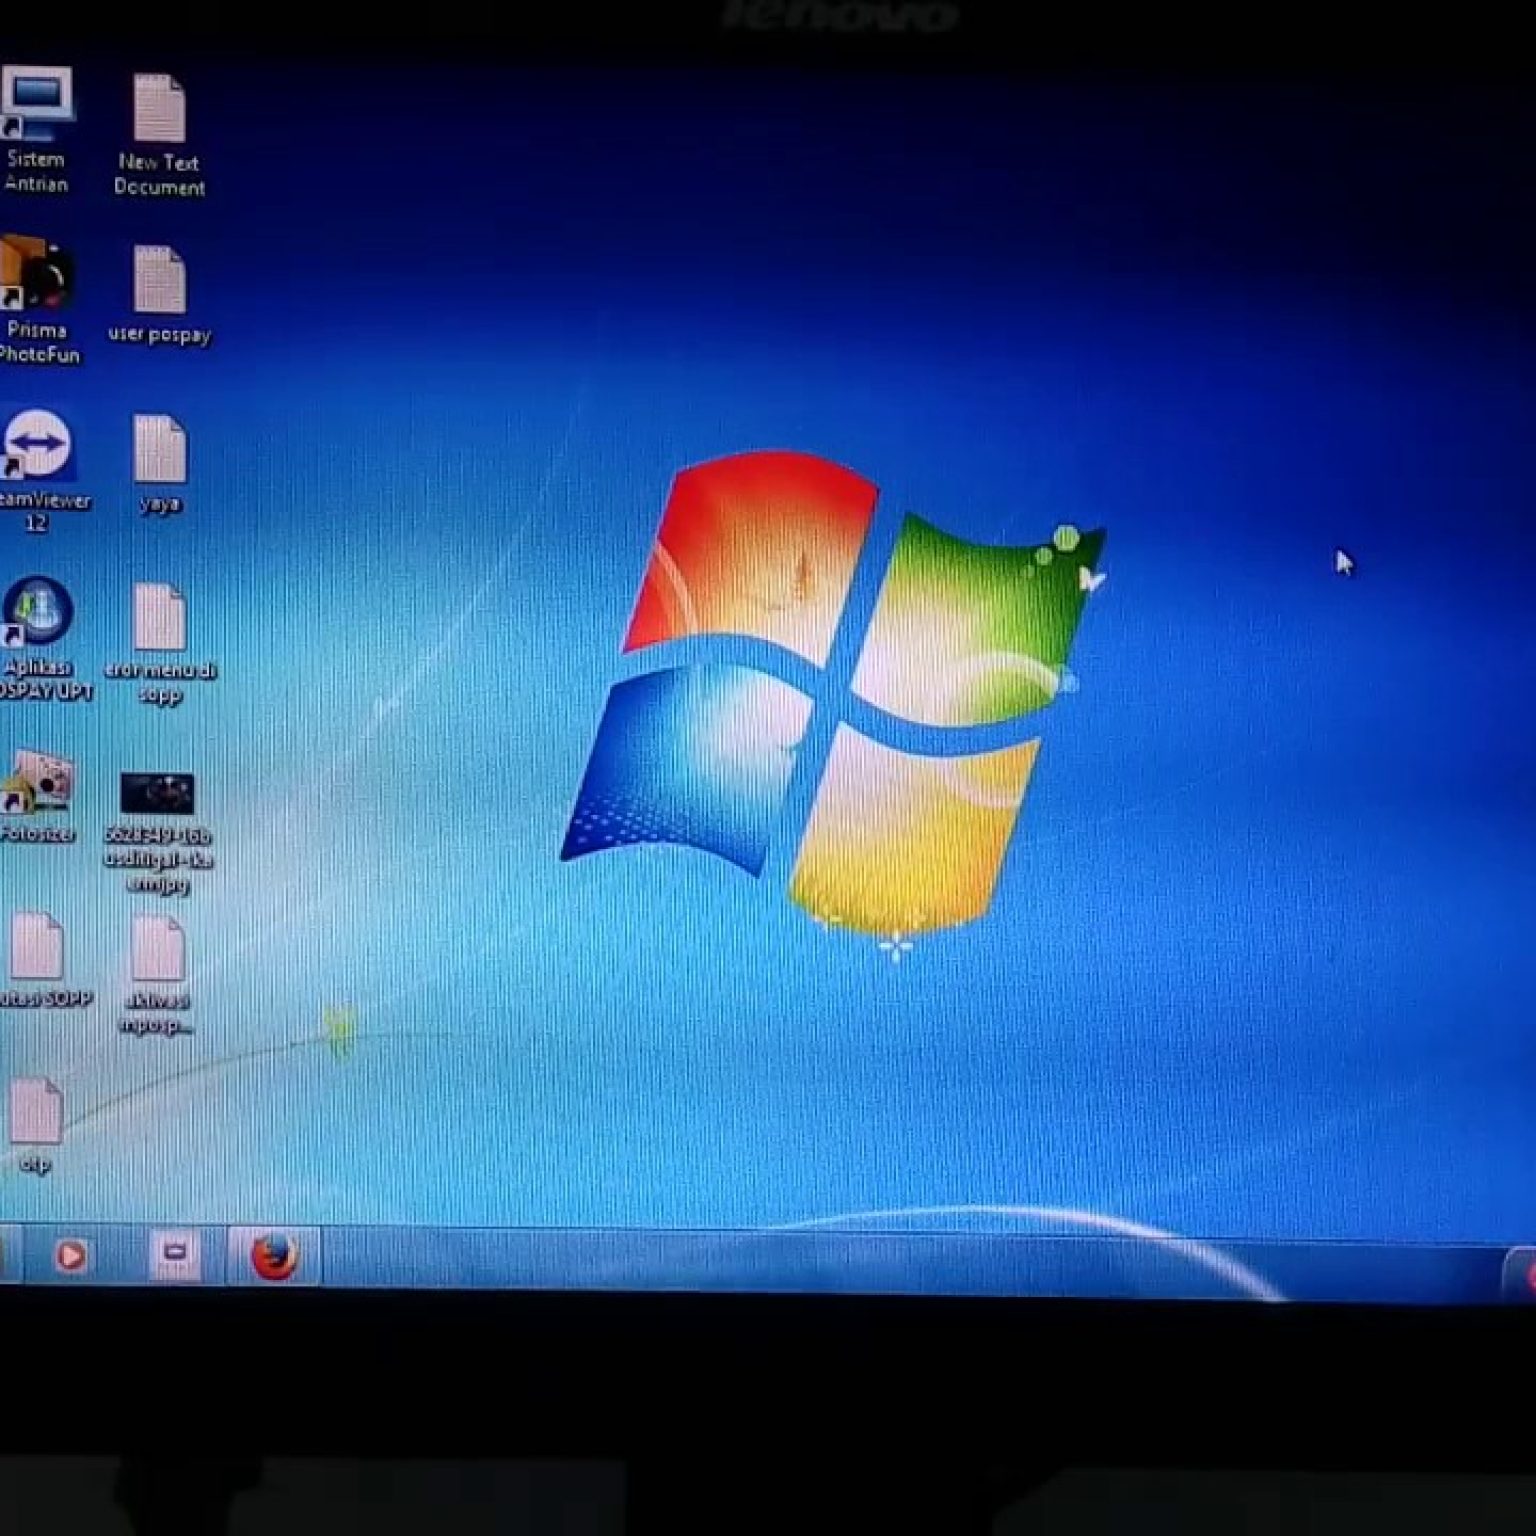The width and height of the screenshot is (1536, 1536).
Task: Select the yaya text file
Action: tap(159, 449)
